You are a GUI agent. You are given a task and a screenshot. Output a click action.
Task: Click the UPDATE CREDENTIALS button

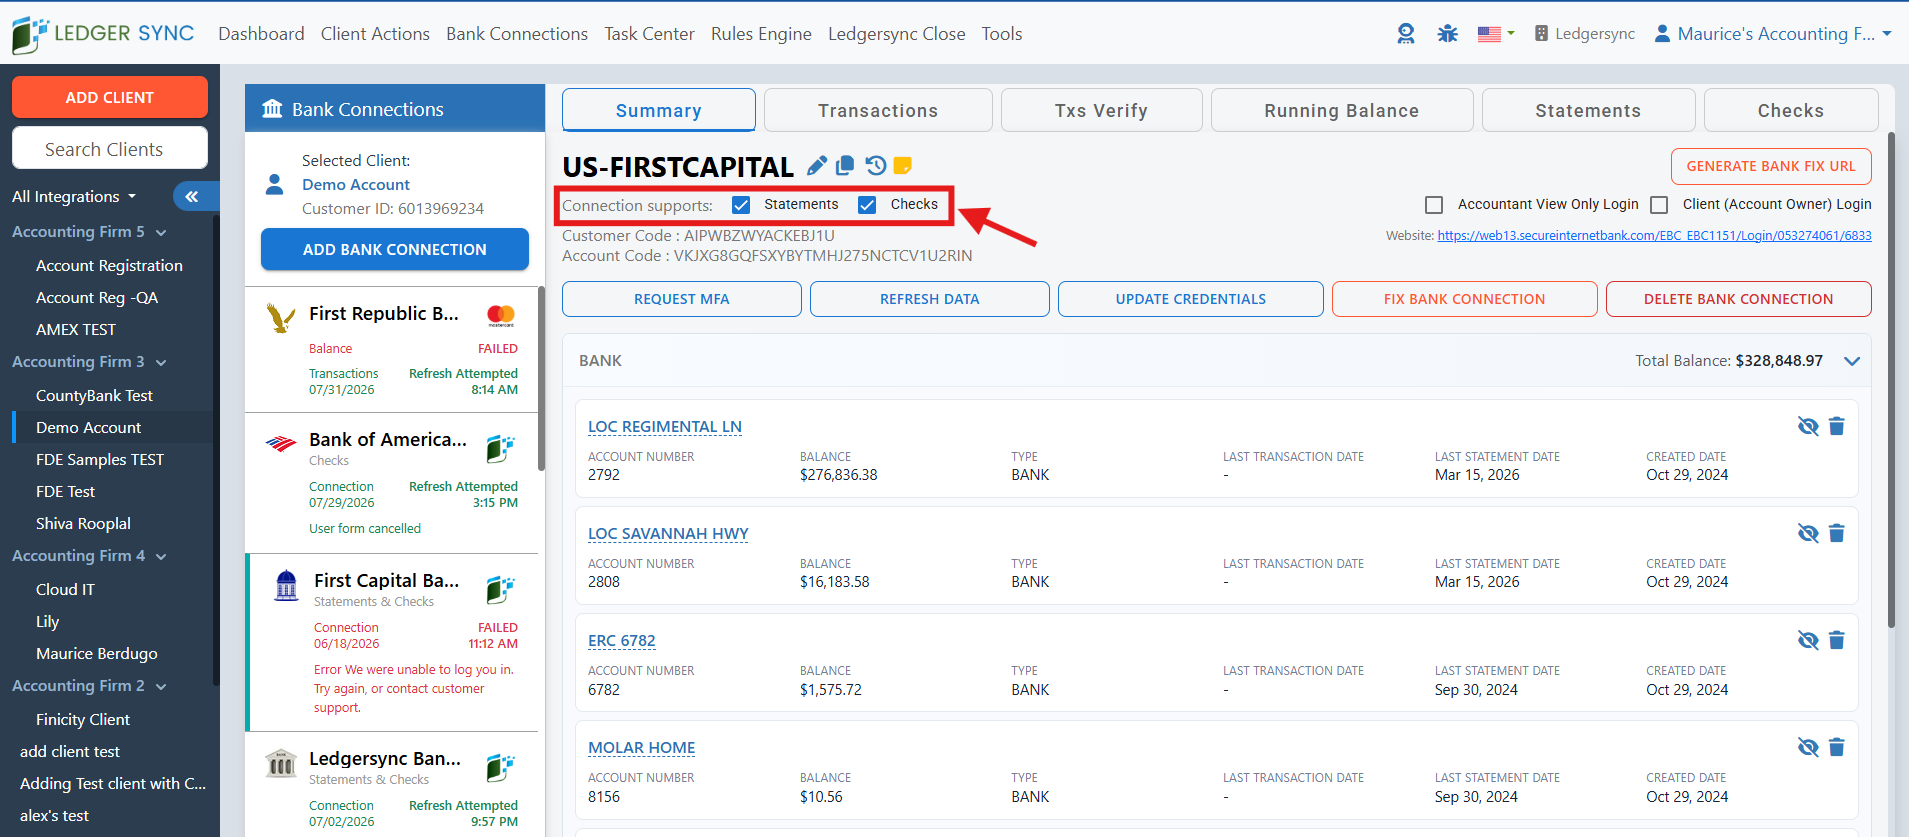[x=1191, y=299]
